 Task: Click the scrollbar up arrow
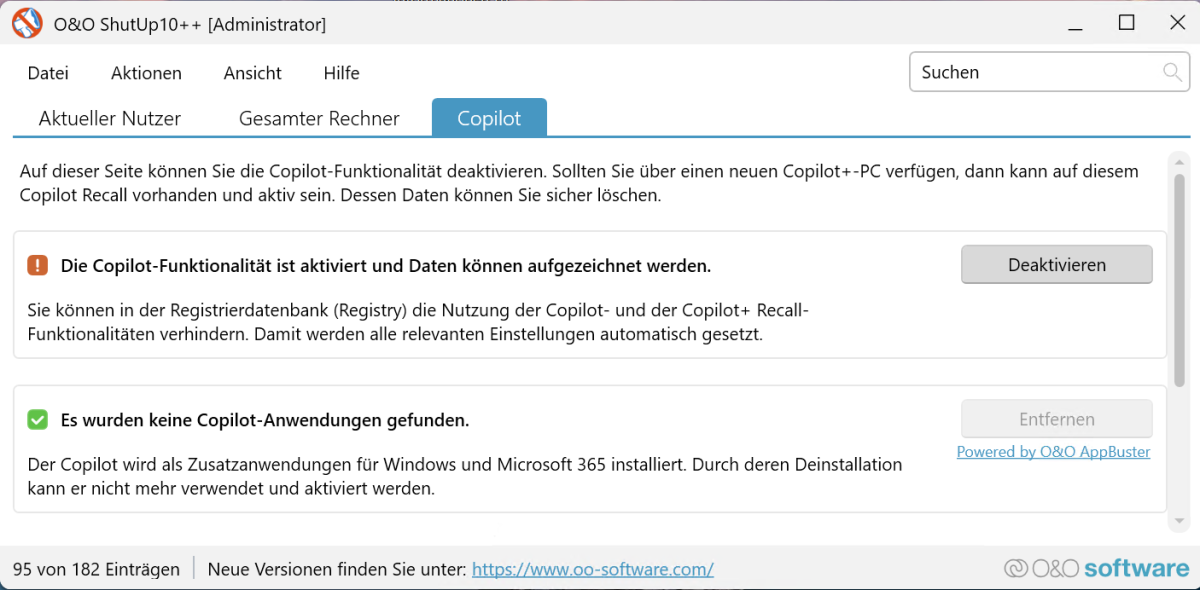[x=1180, y=161]
